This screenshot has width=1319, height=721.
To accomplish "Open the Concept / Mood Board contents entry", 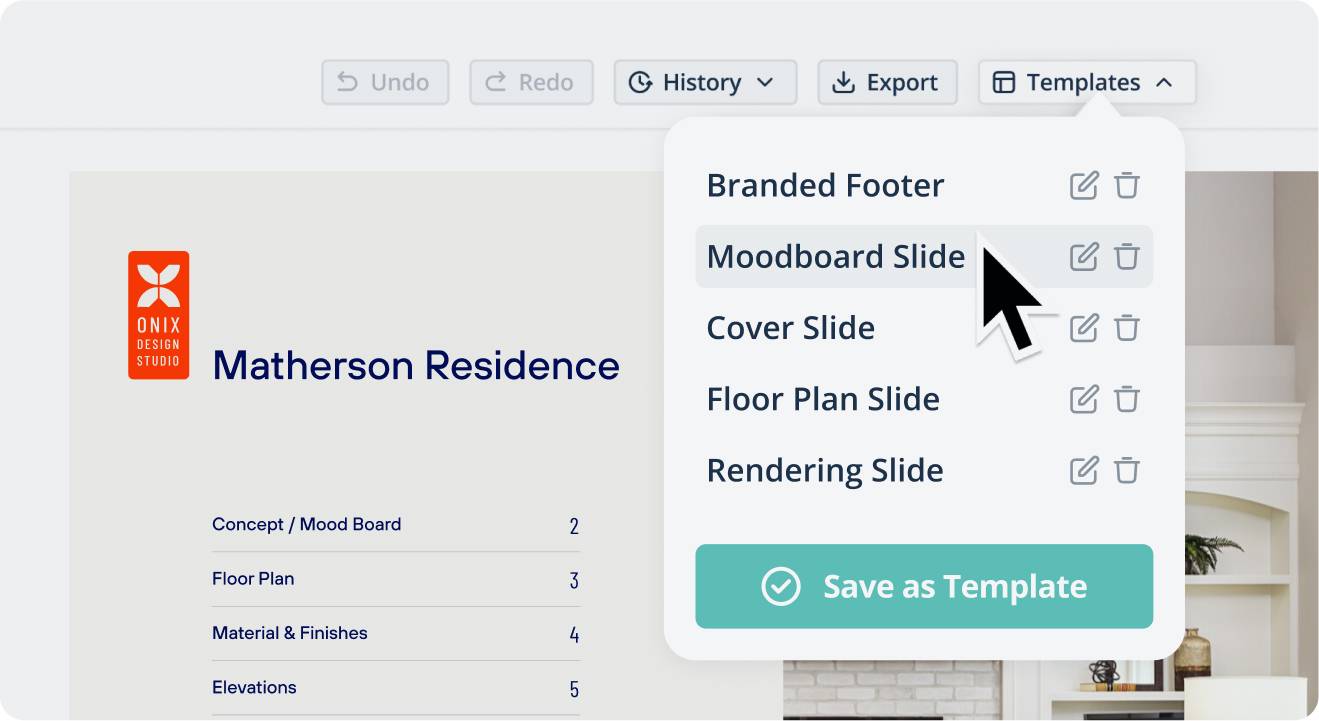I will pos(306,525).
